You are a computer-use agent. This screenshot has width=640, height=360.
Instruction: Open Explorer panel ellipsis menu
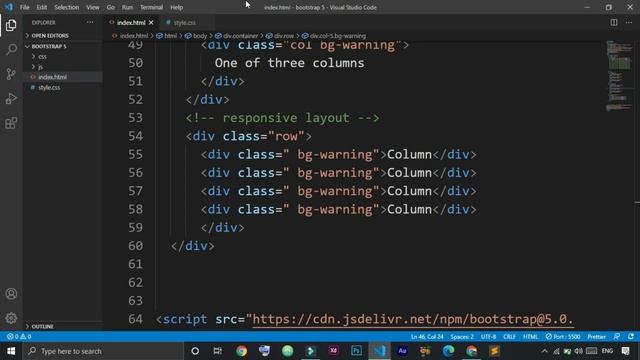pos(90,22)
